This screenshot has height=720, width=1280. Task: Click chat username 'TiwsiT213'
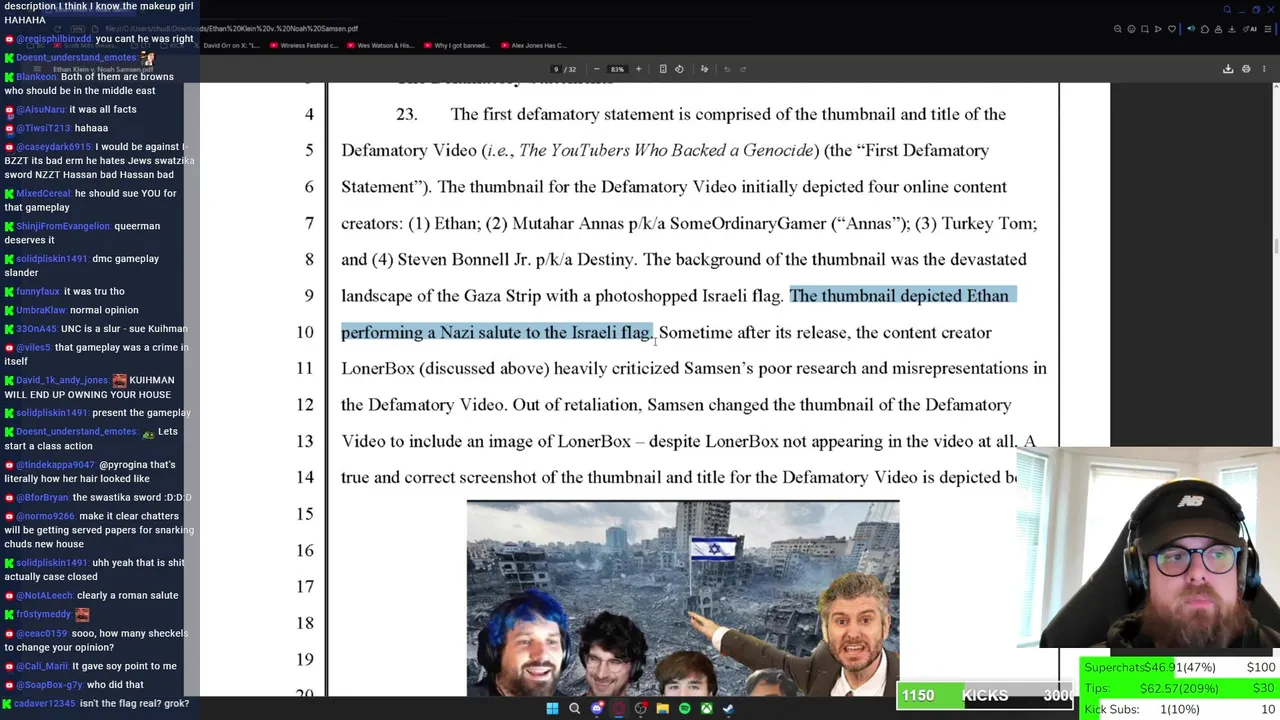(x=43, y=128)
